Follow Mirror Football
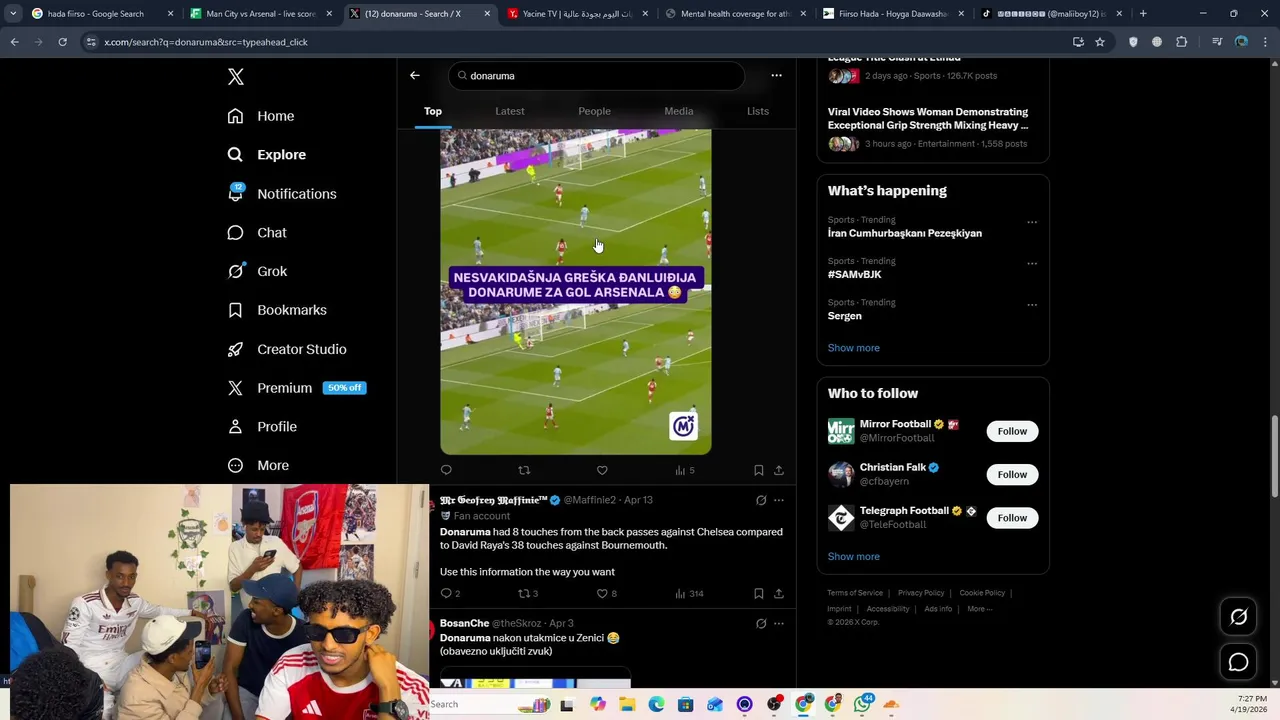 point(1012,431)
